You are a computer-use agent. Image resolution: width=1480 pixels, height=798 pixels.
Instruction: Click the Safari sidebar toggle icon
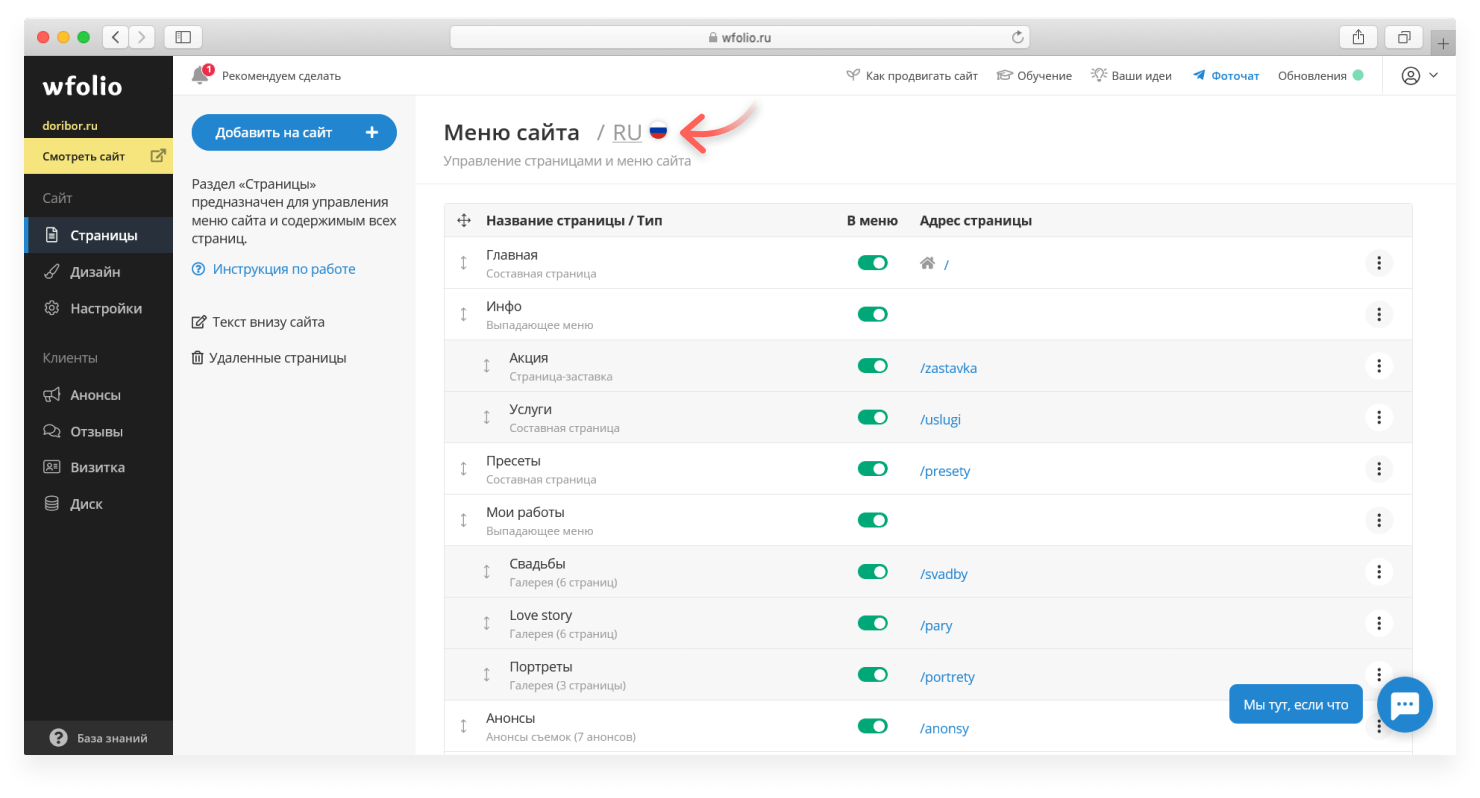coord(183,37)
